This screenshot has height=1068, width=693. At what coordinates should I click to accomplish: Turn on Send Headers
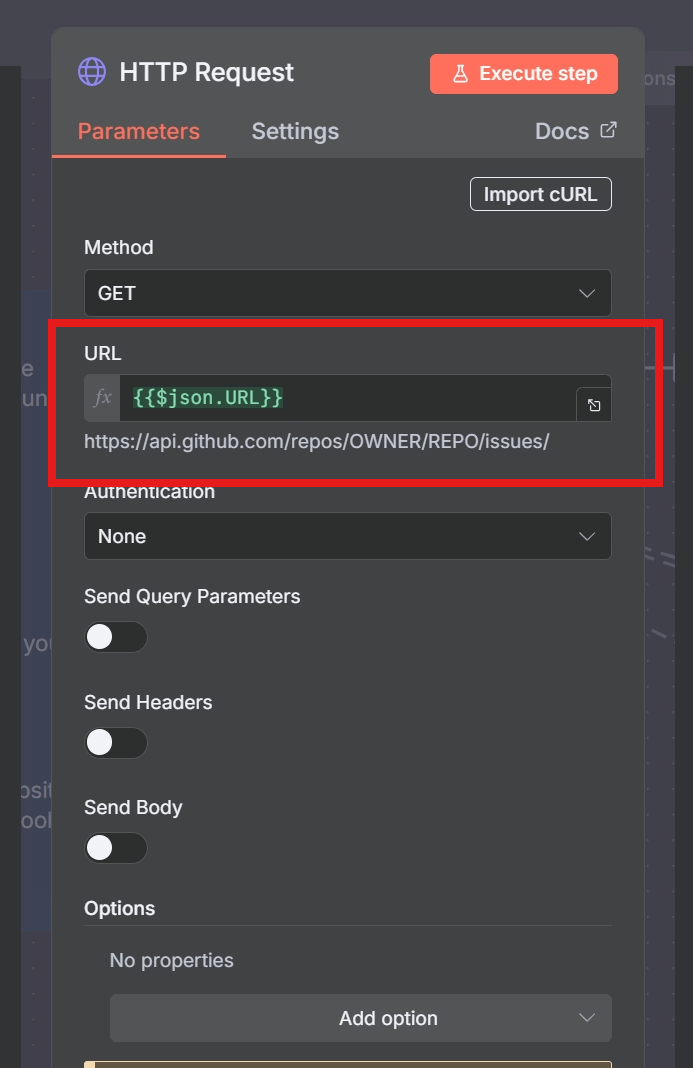coord(116,742)
